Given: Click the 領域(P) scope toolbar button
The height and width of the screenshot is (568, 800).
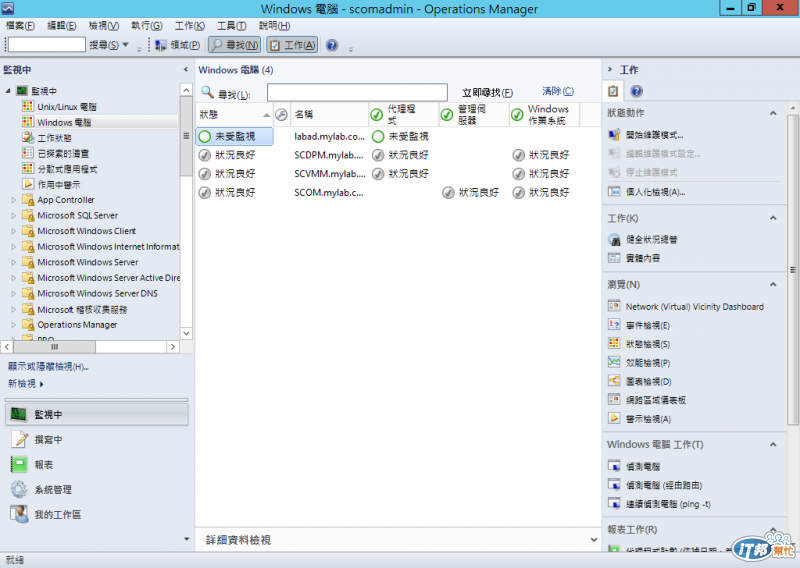Looking at the screenshot, I should [177, 45].
